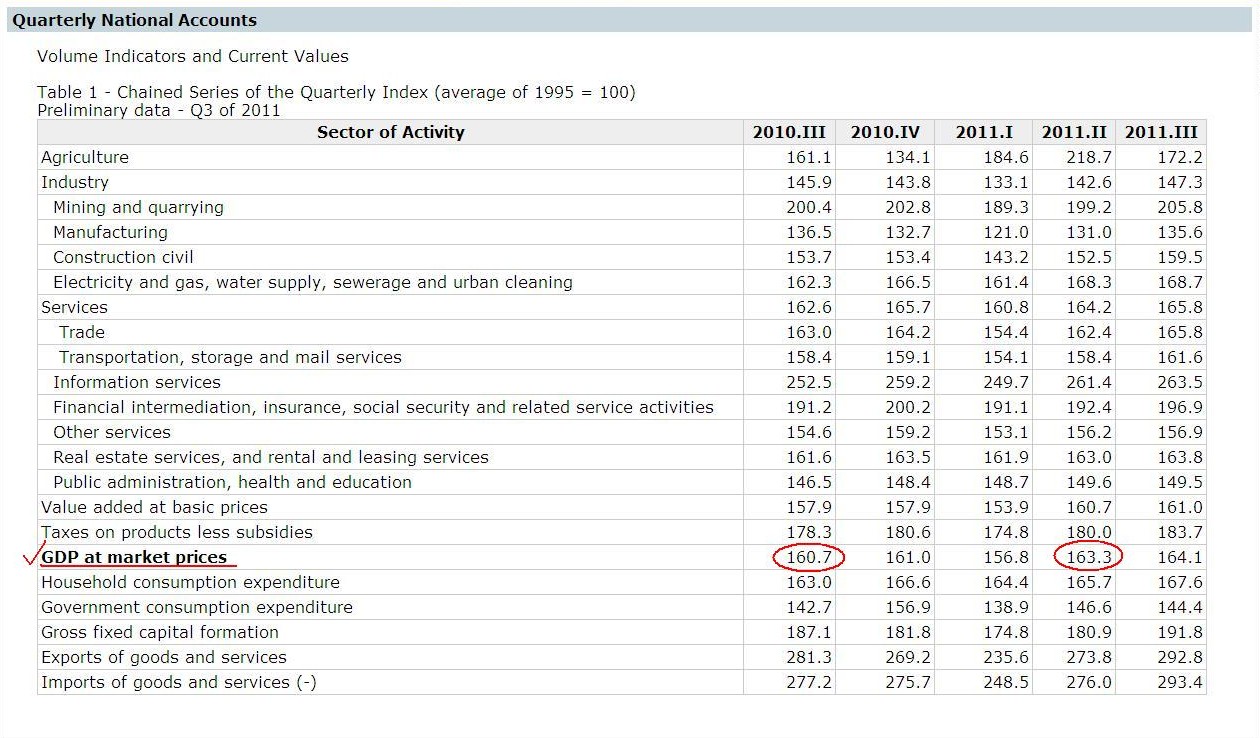Click Information services 2011.III value 263.5
The width and height of the screenshot is (1260, 738).
pos(1180,382)
